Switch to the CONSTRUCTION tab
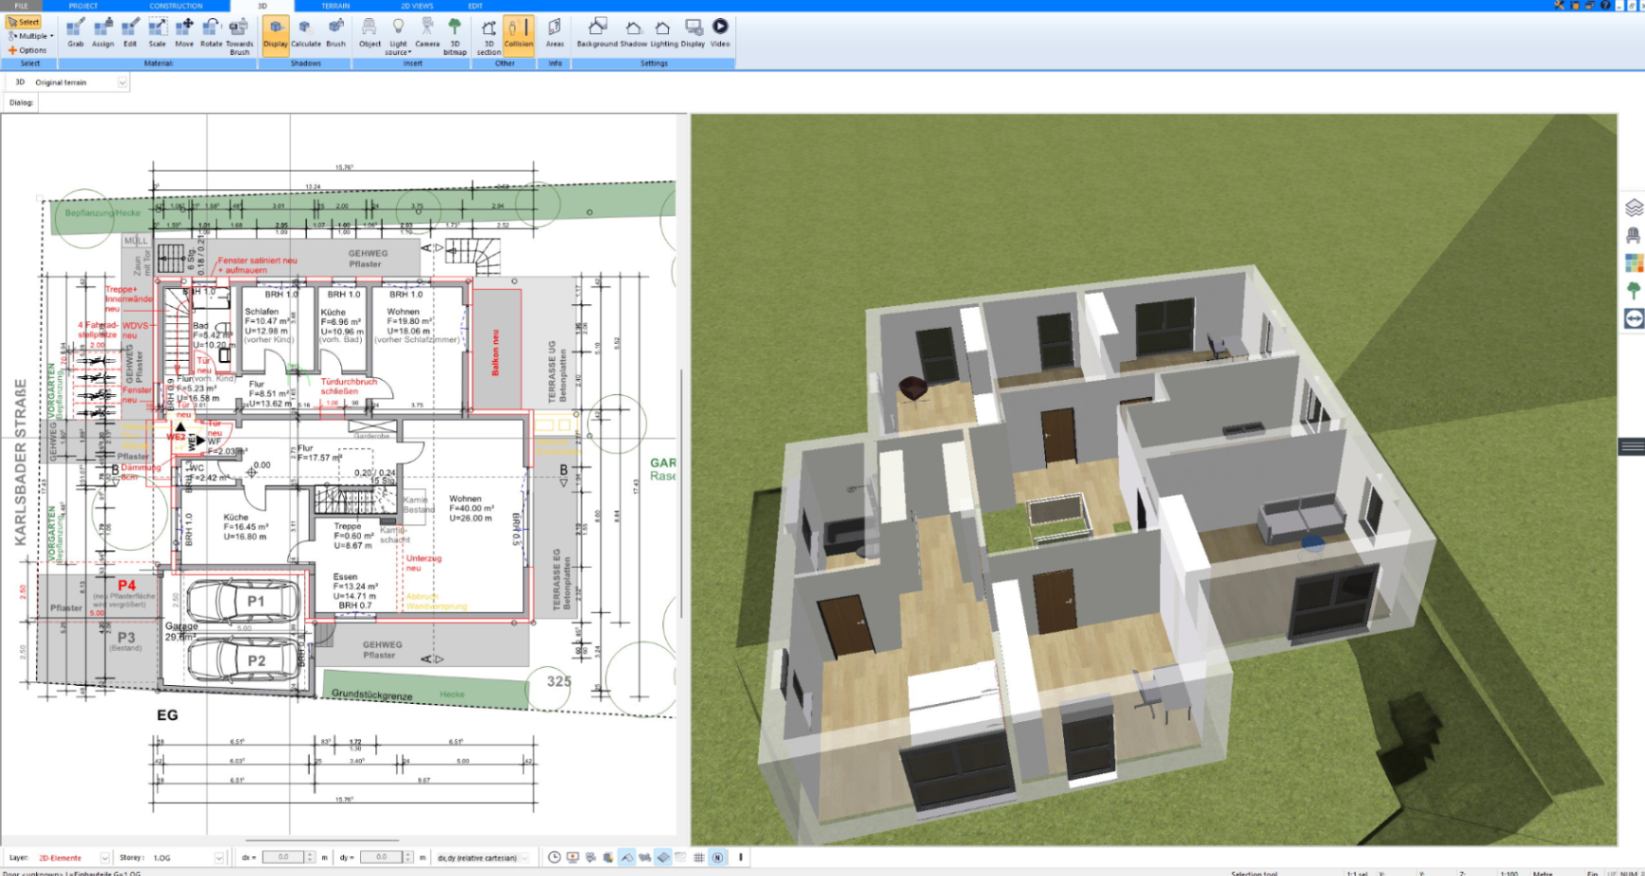 pos(176,6)
